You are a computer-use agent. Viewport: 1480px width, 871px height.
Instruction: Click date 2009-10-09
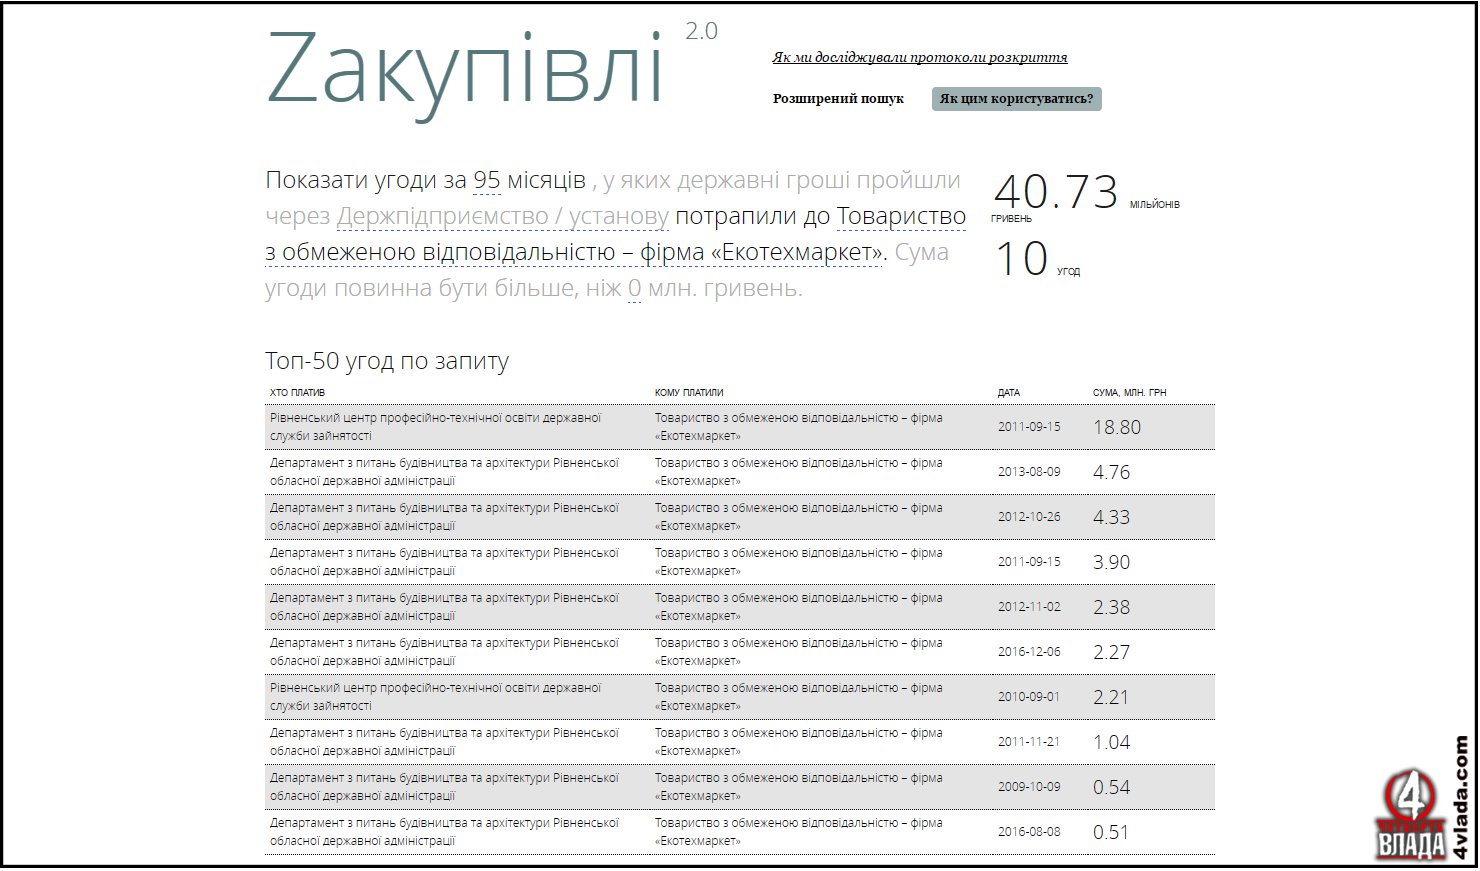click(1029, 787)
